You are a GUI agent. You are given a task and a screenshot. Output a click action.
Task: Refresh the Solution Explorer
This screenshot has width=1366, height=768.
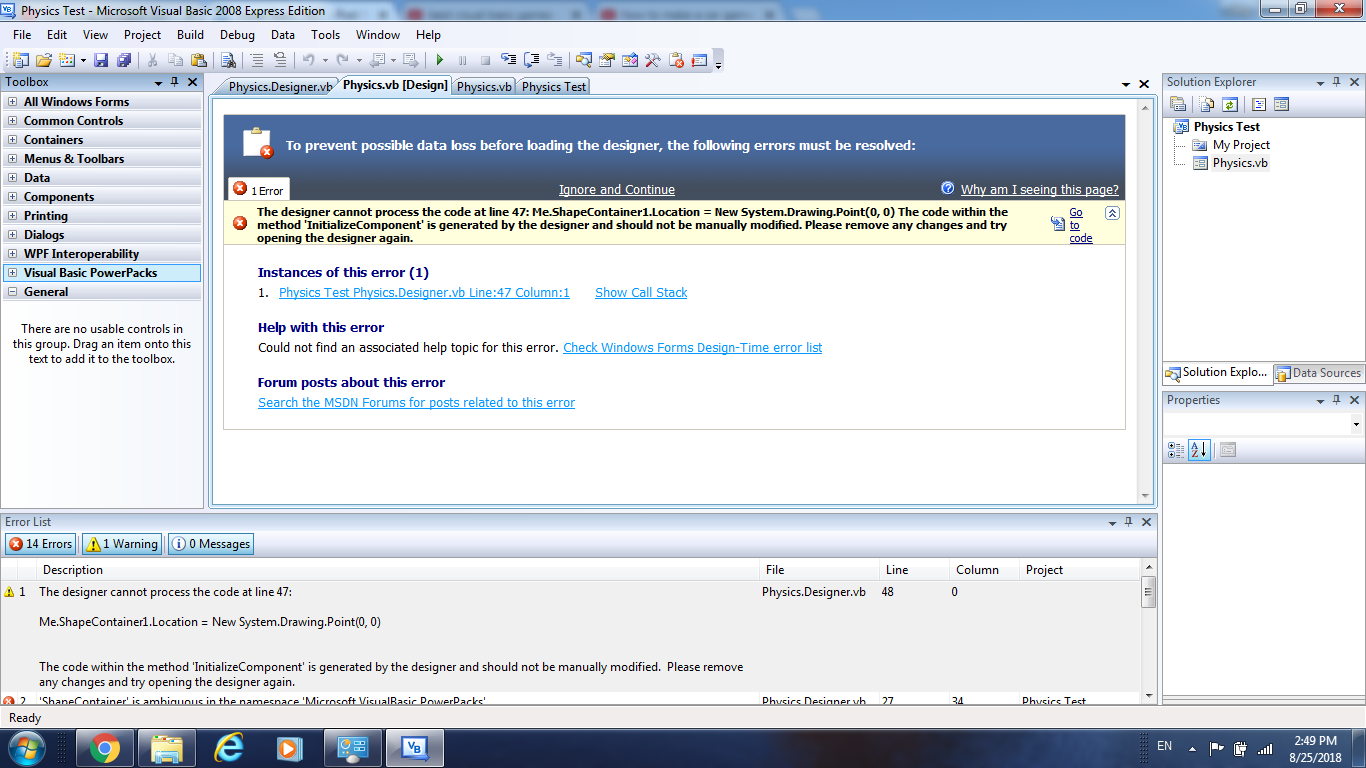pos(1230,104)
